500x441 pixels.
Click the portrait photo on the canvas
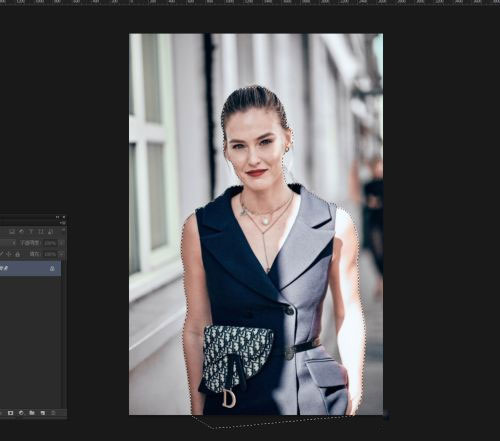(x=256, y=224)
